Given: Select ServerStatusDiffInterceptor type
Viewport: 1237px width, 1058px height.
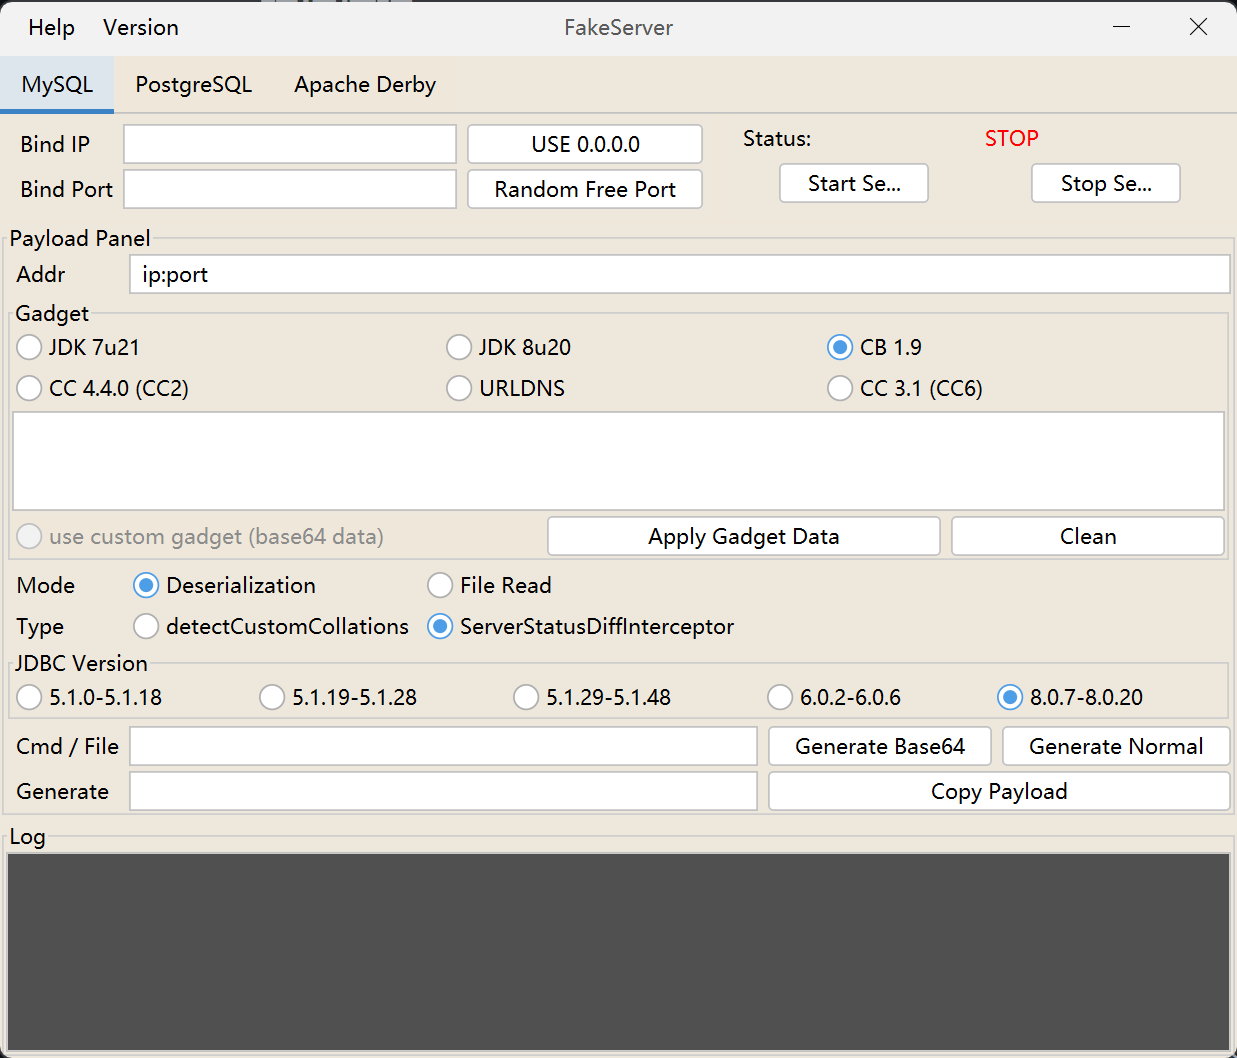Looking at the screenshot, I should click(581, 626).
